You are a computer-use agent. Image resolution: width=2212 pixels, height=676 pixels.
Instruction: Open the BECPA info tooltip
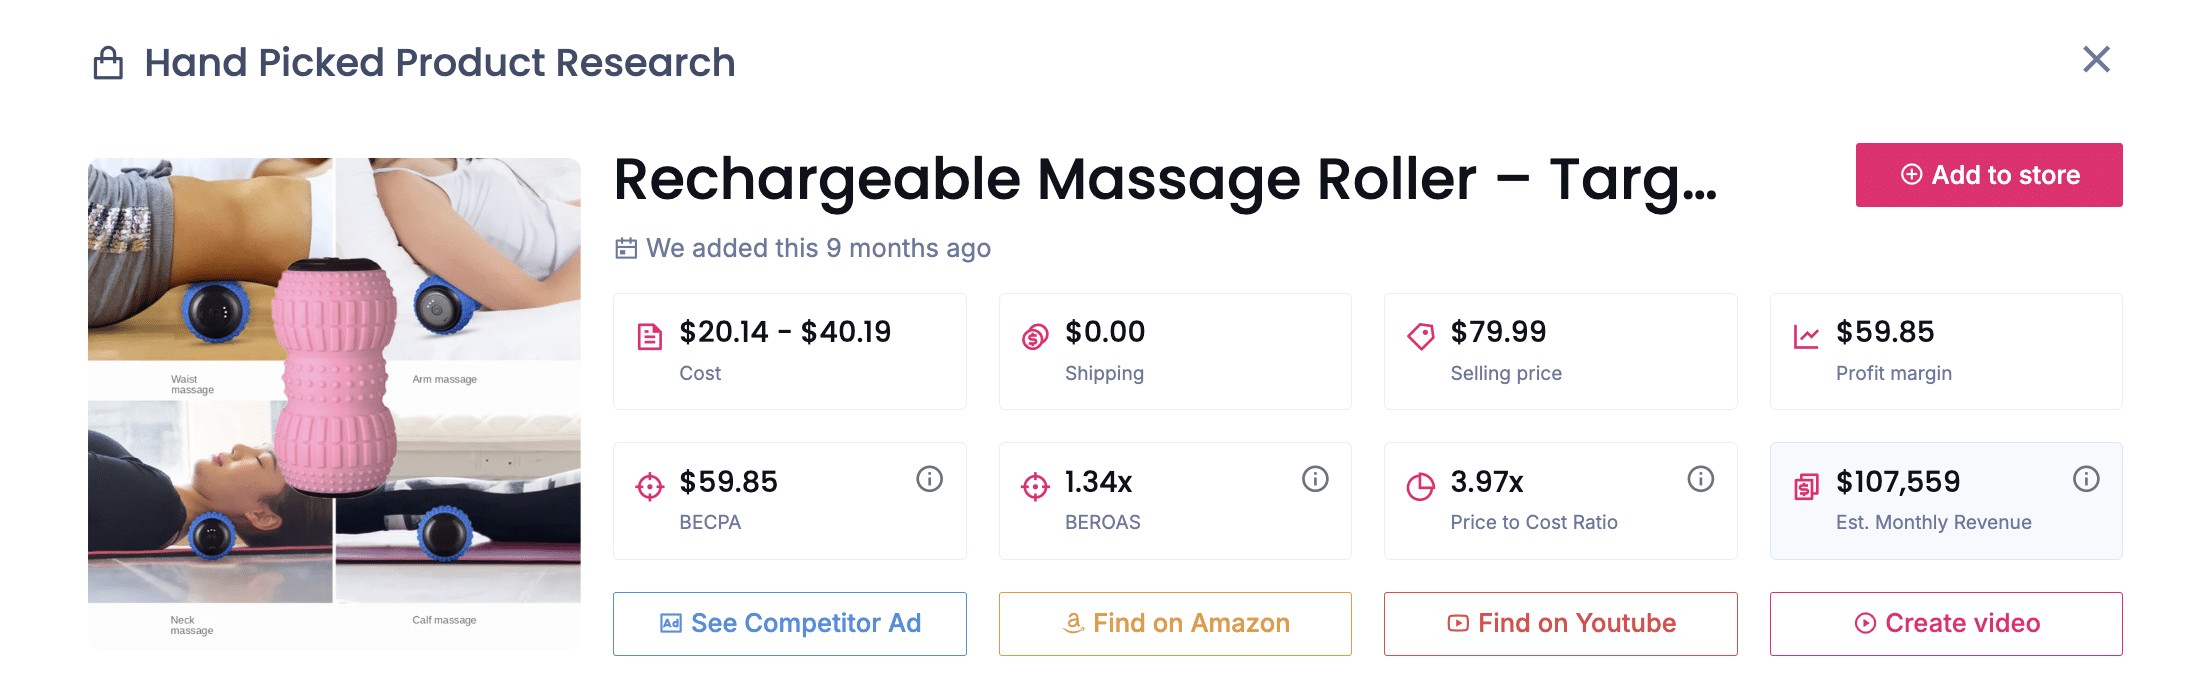(x=929, y=479)
